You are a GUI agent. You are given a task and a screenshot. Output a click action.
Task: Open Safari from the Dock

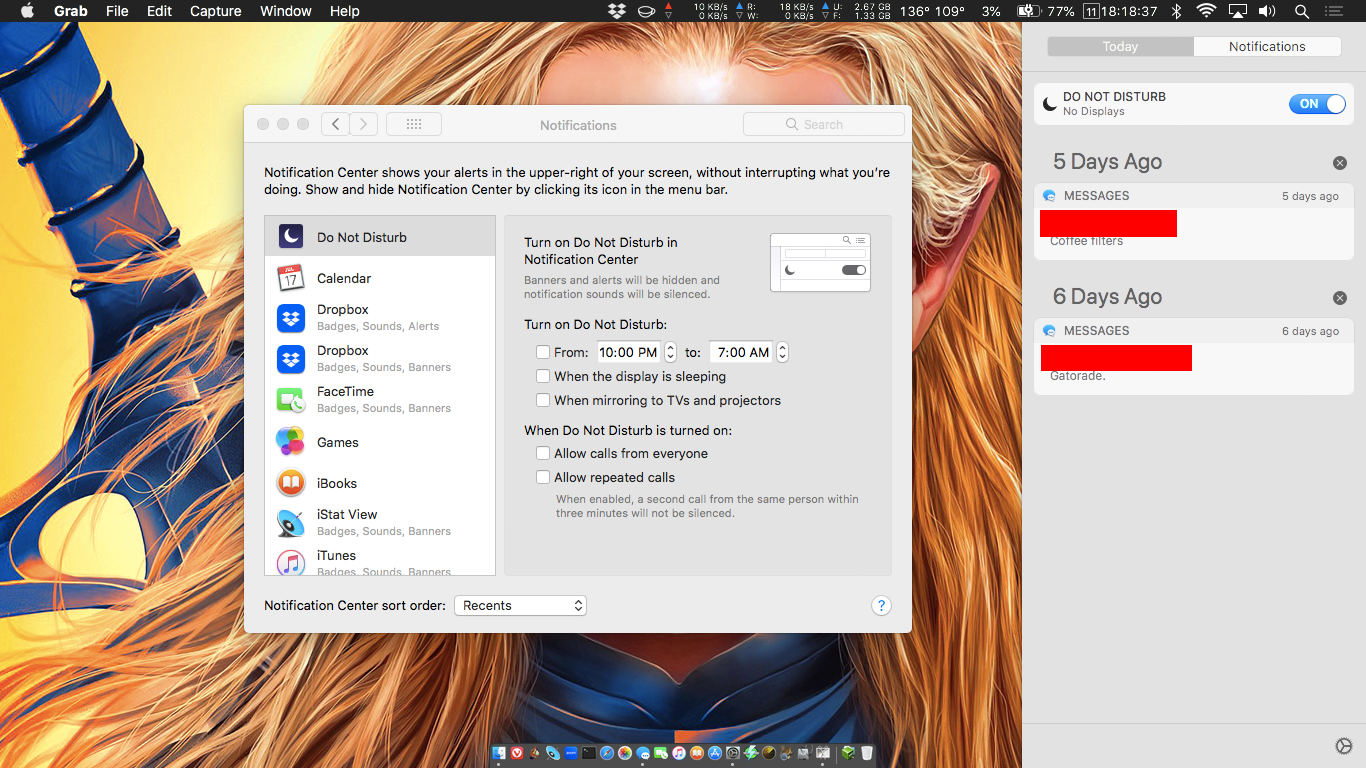pyautogui.click(x=607, y=752)
